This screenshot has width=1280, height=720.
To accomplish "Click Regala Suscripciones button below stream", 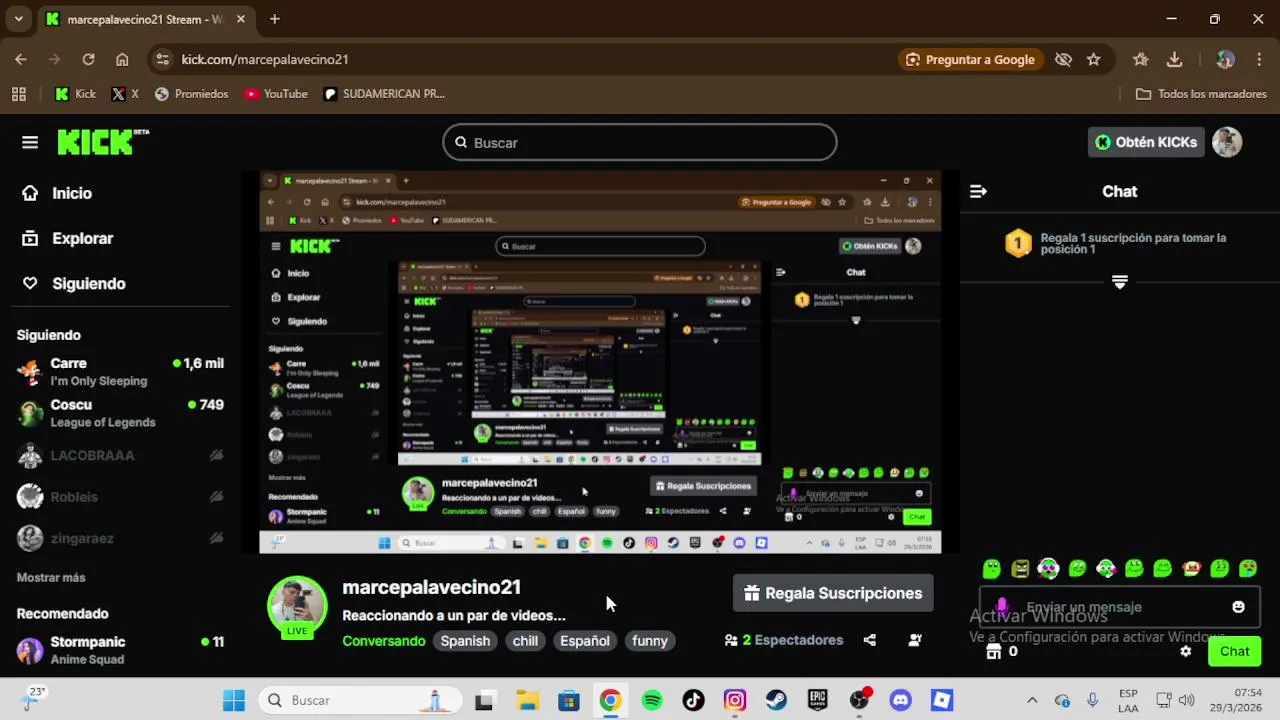I will tap(833, 593).
